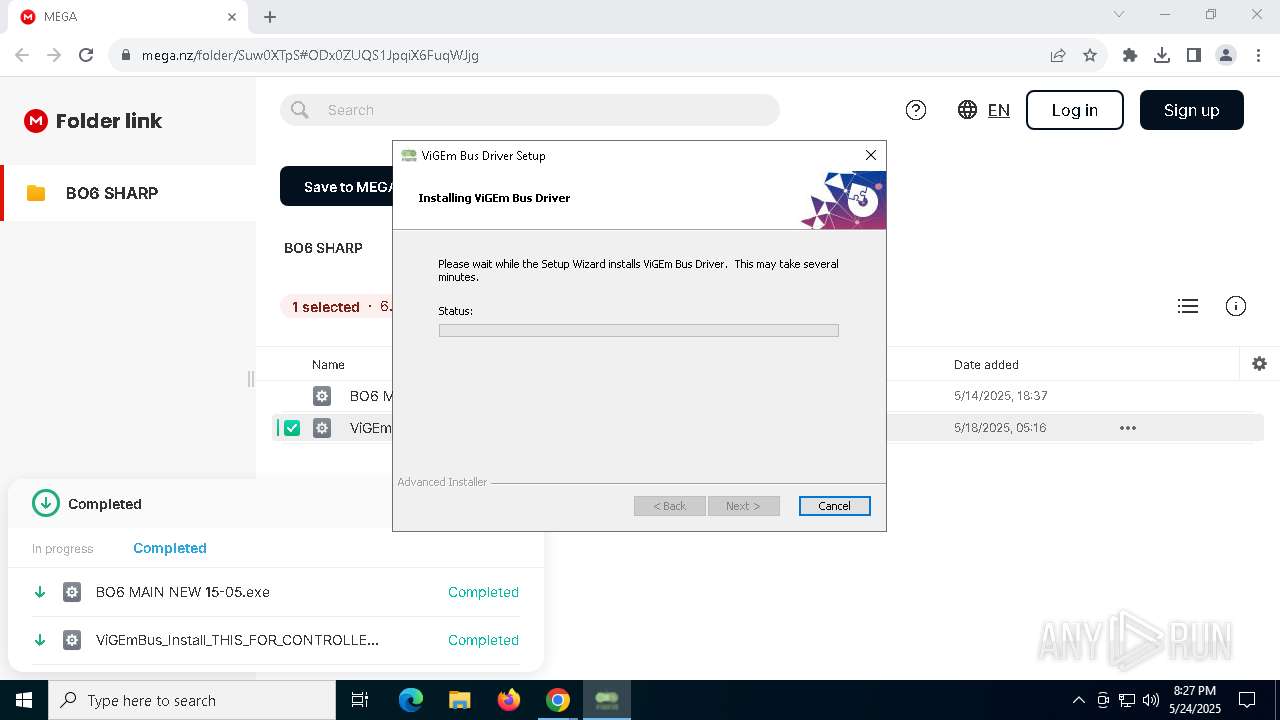
Task: Show hidden system tray icons
Action: (x=1078, y=700)
